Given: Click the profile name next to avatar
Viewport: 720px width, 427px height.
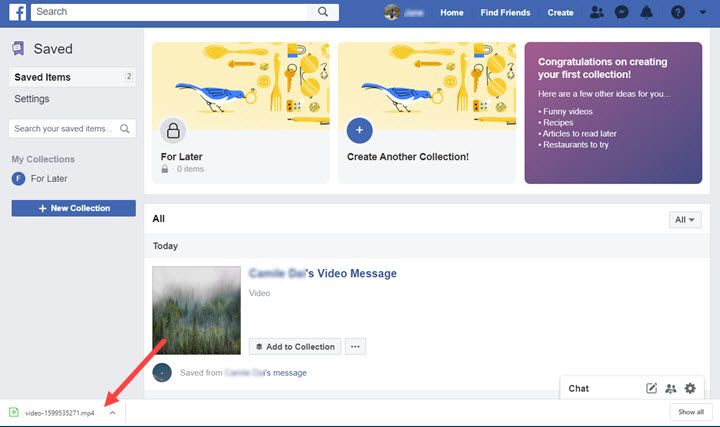Looking at the screenshot, I should point(414,13).
